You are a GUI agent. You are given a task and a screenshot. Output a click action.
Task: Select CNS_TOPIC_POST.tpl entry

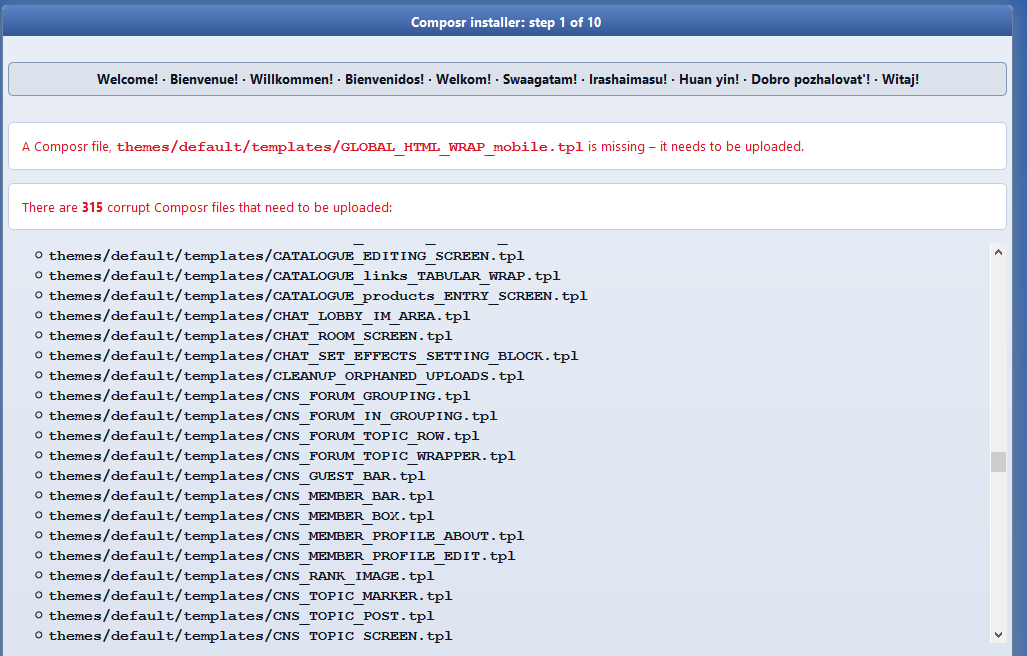[x=241, y=616]
